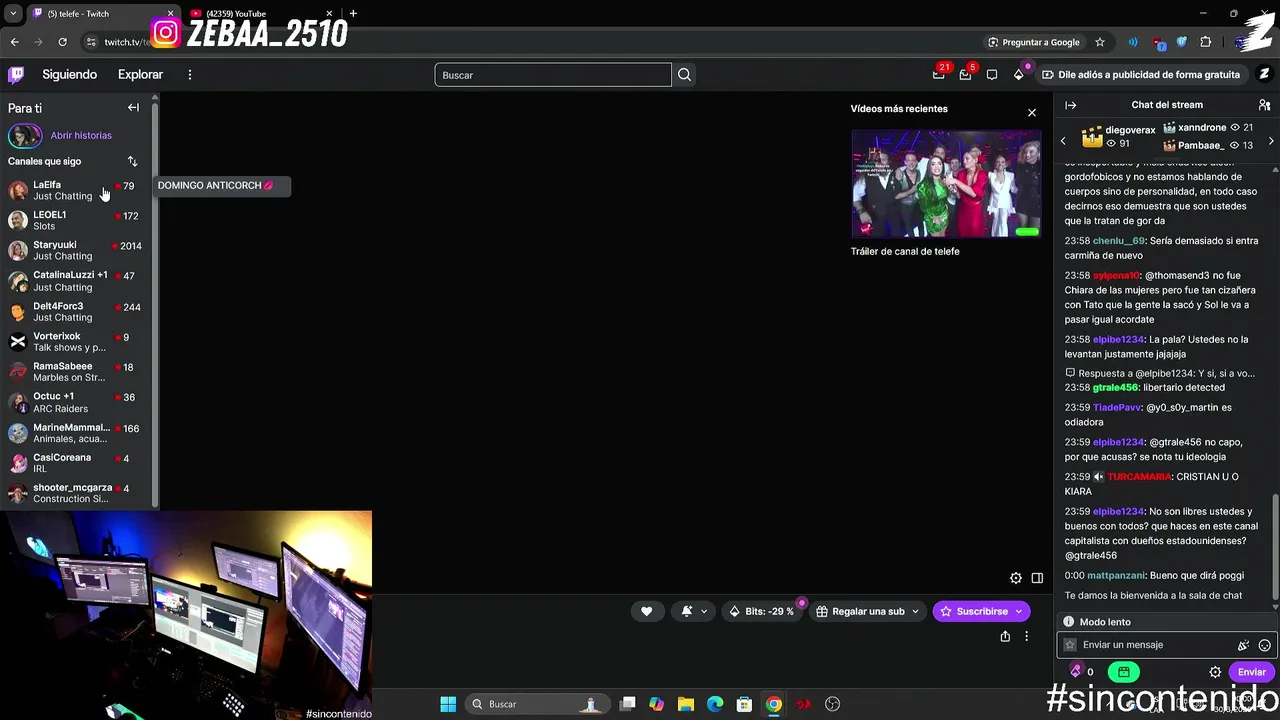Viewport: 1280px width, 720px height.
Task: Click the green channel points button
Action: point(1123,672)
